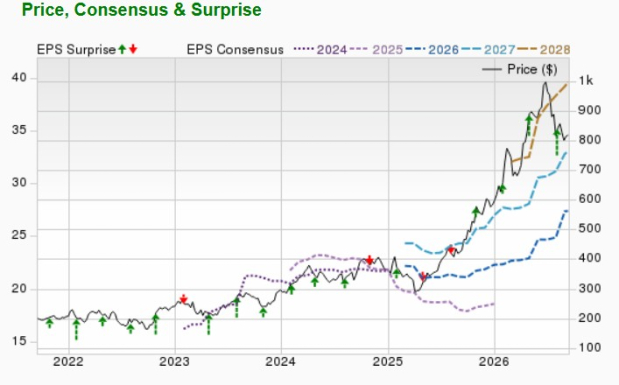Click the EPS Consensus legend label
The image size is (619, 385).
pos(235,50)
